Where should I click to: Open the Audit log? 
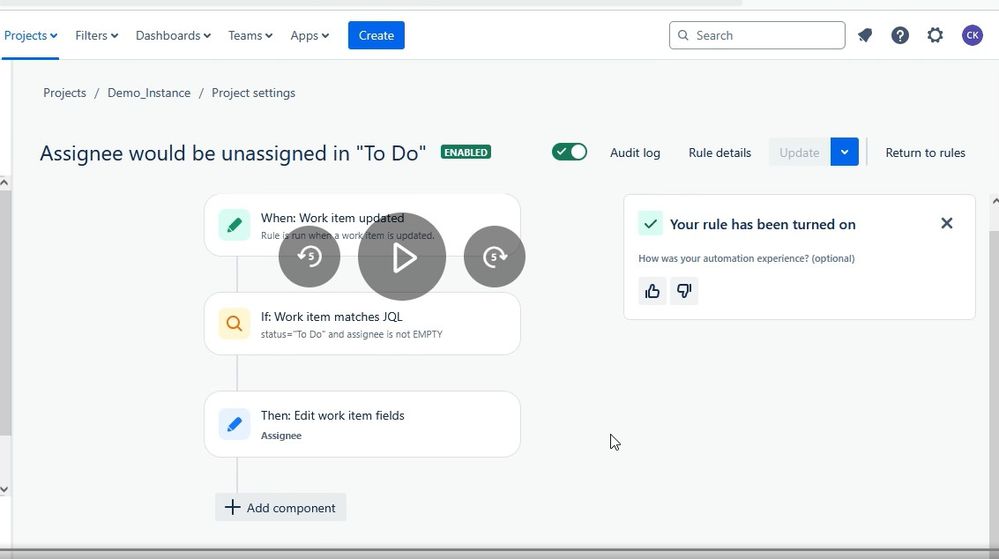coord(635,153)
